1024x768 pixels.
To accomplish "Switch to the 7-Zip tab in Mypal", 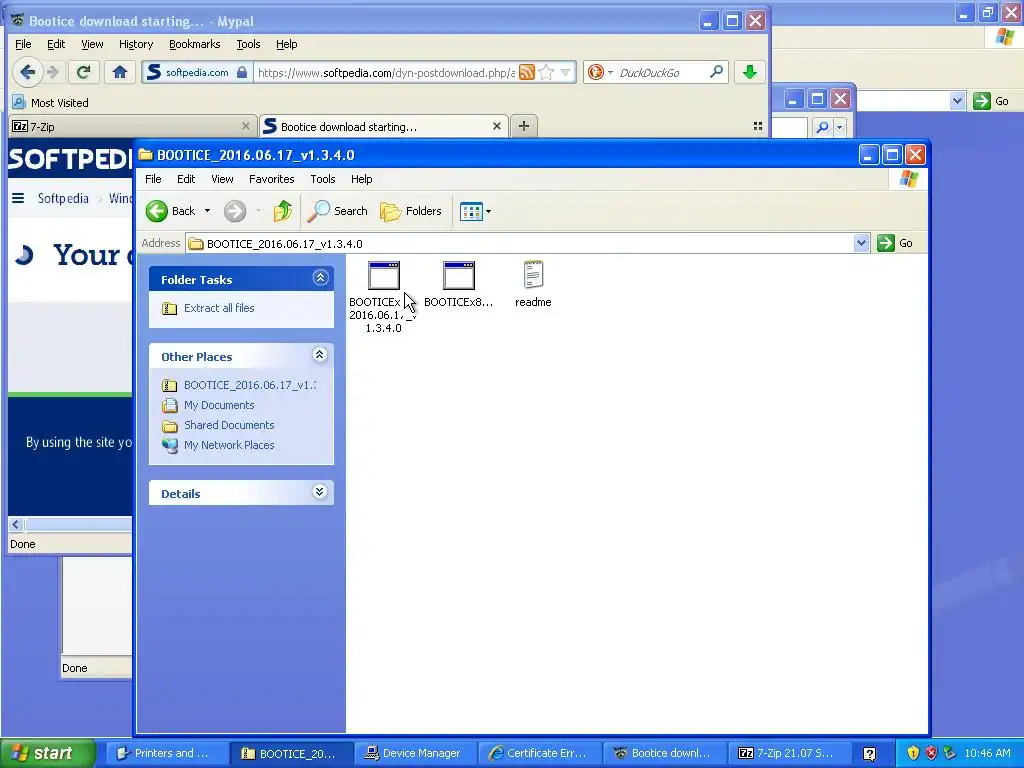I will [131, 127].
